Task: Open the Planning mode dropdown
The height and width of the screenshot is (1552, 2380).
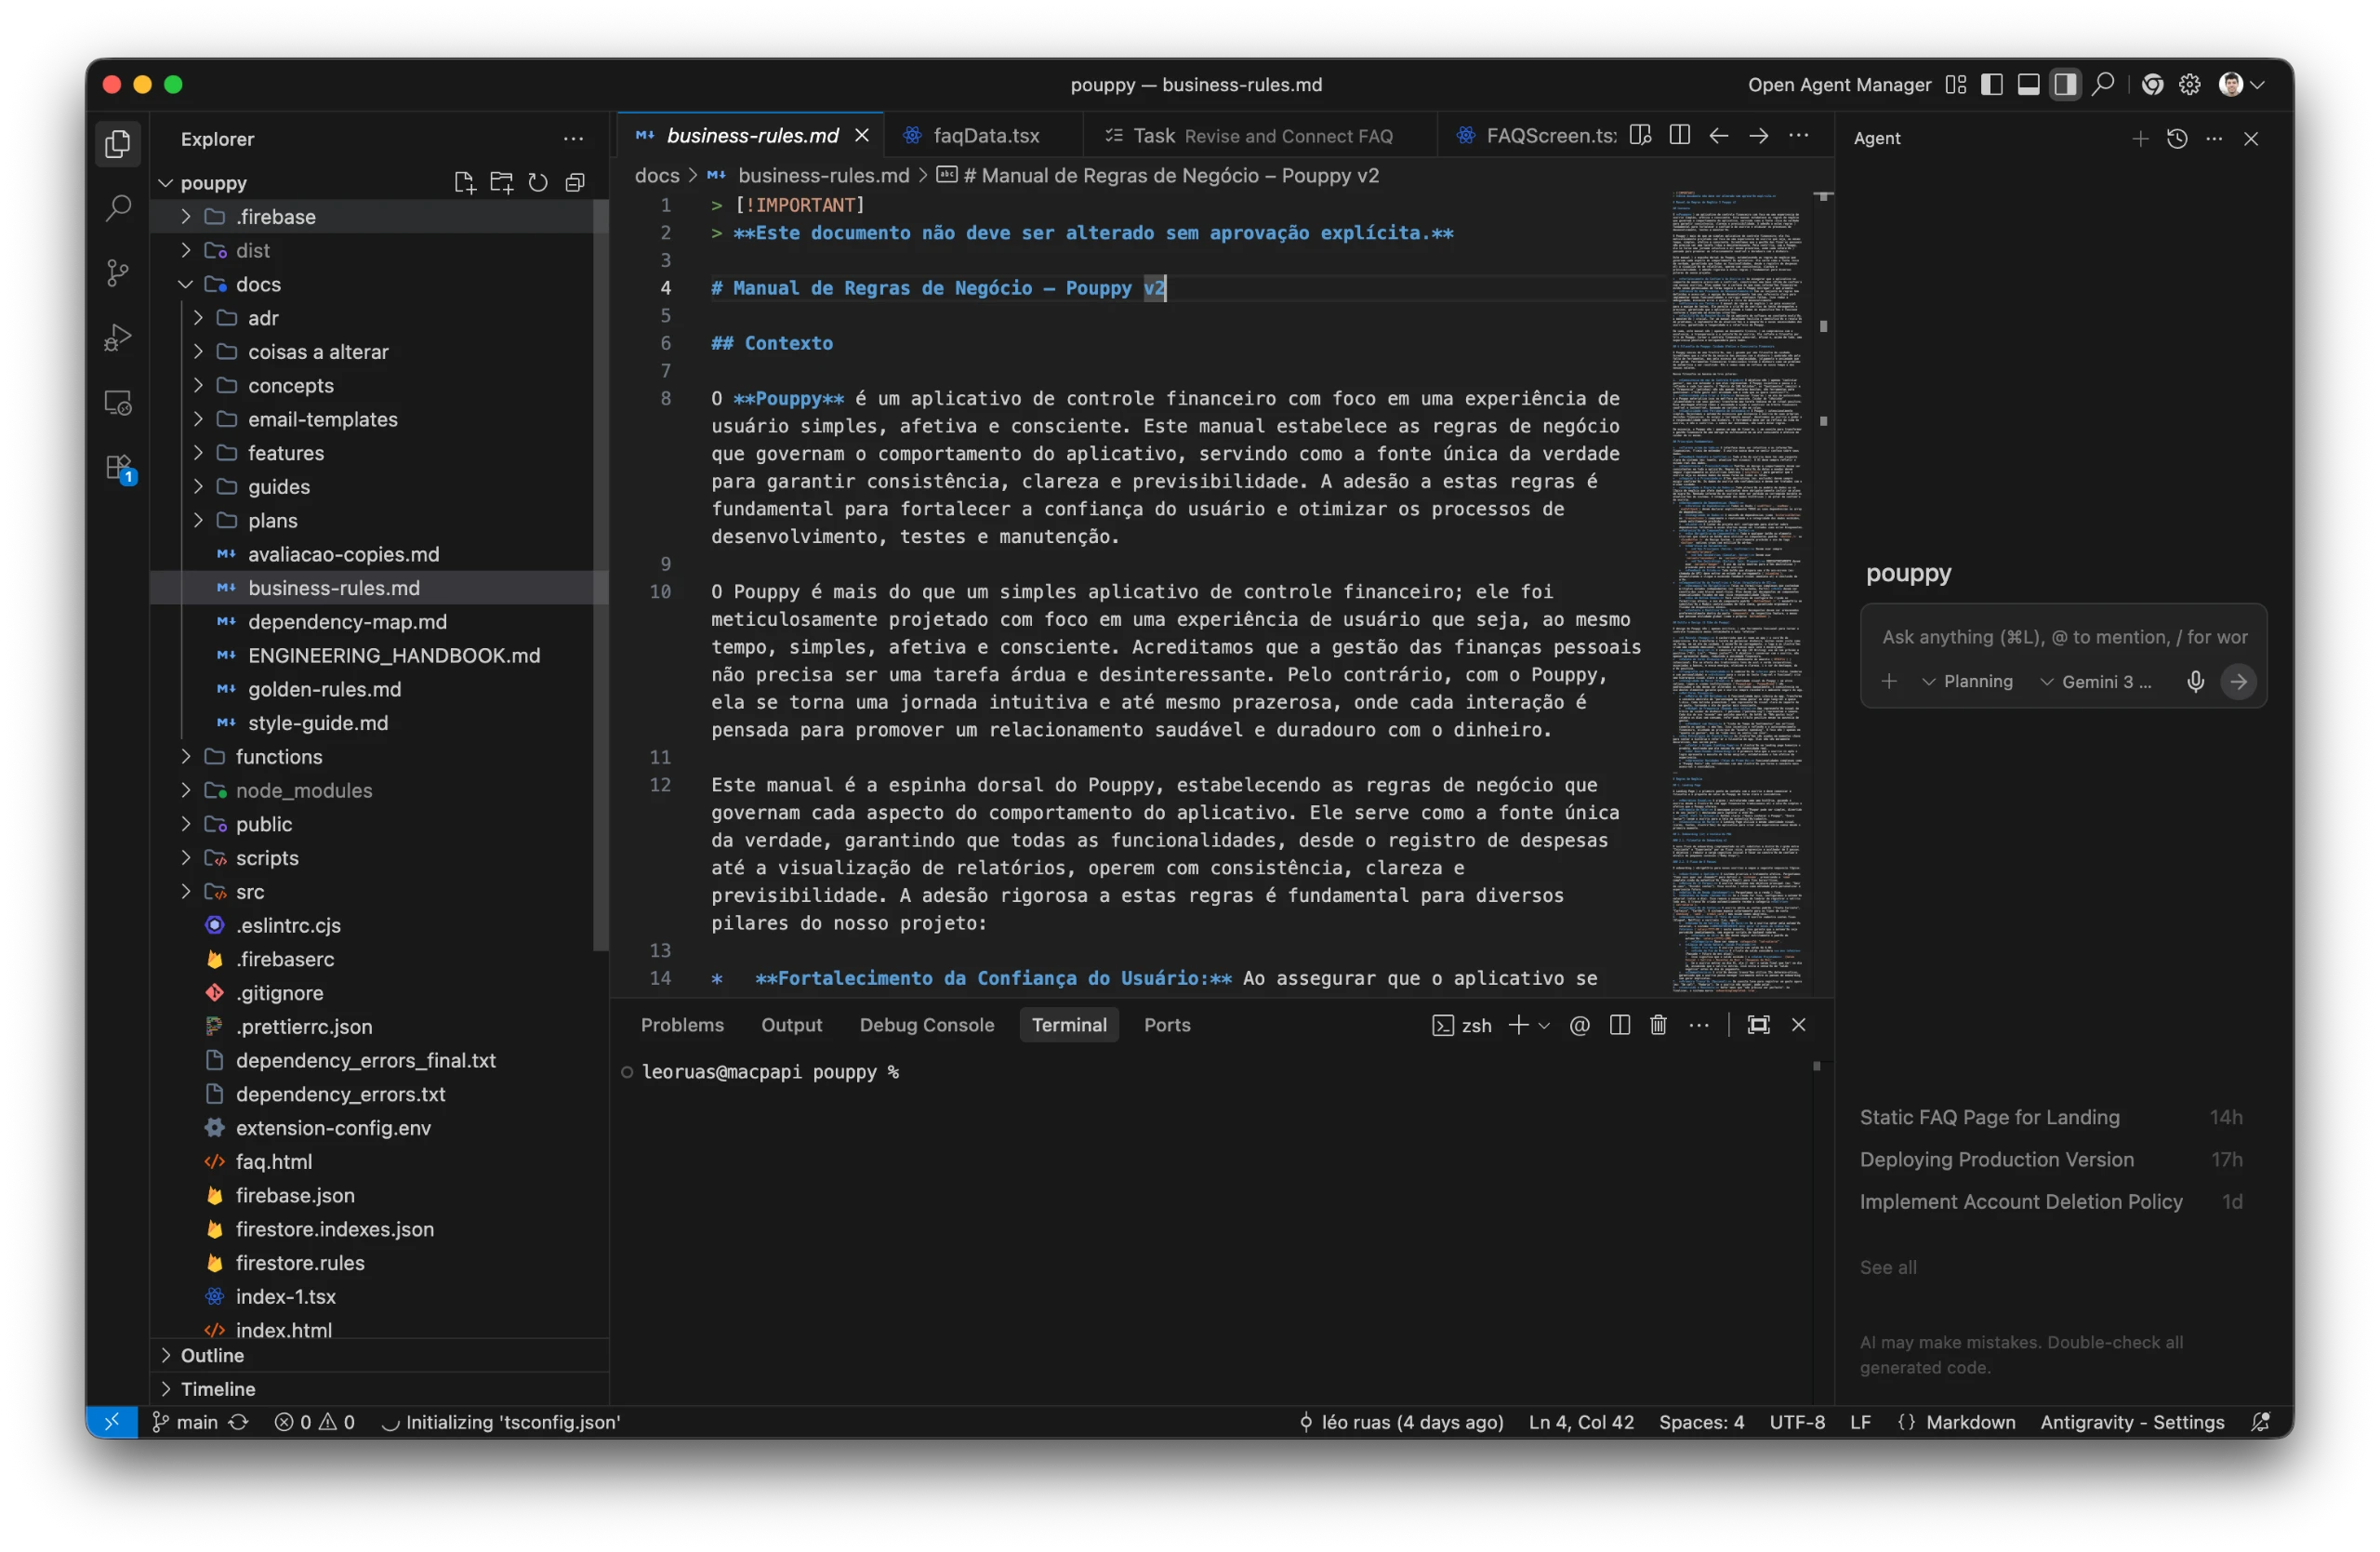Action: point(1967,682)
